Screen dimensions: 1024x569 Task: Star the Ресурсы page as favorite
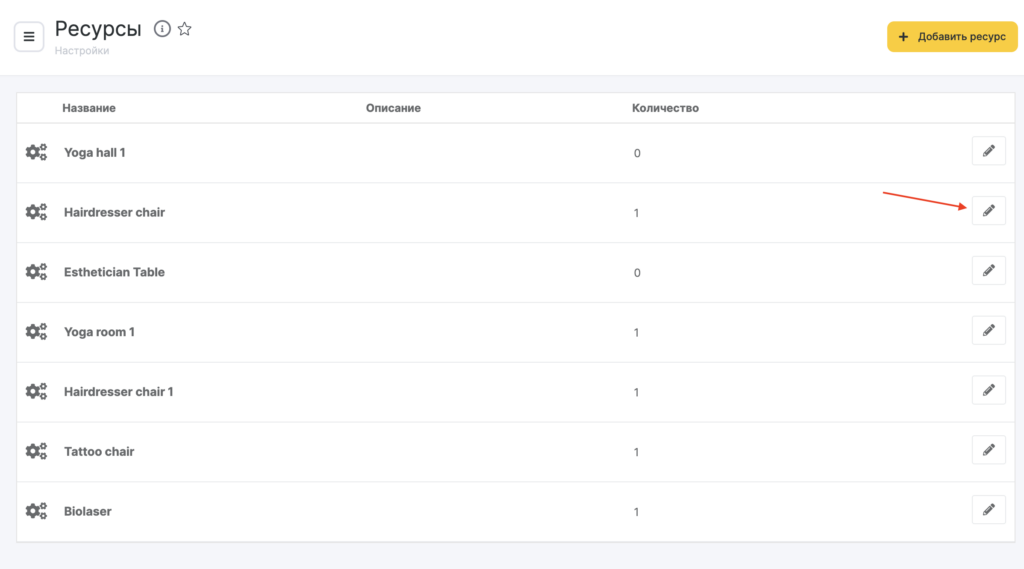[185, 29]
